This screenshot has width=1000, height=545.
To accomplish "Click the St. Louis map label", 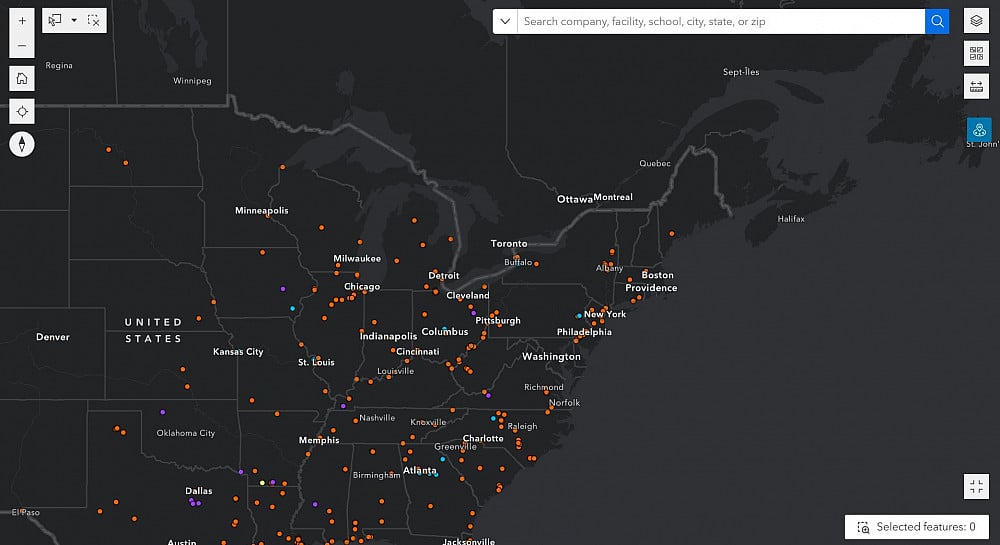I will point(316,362).
